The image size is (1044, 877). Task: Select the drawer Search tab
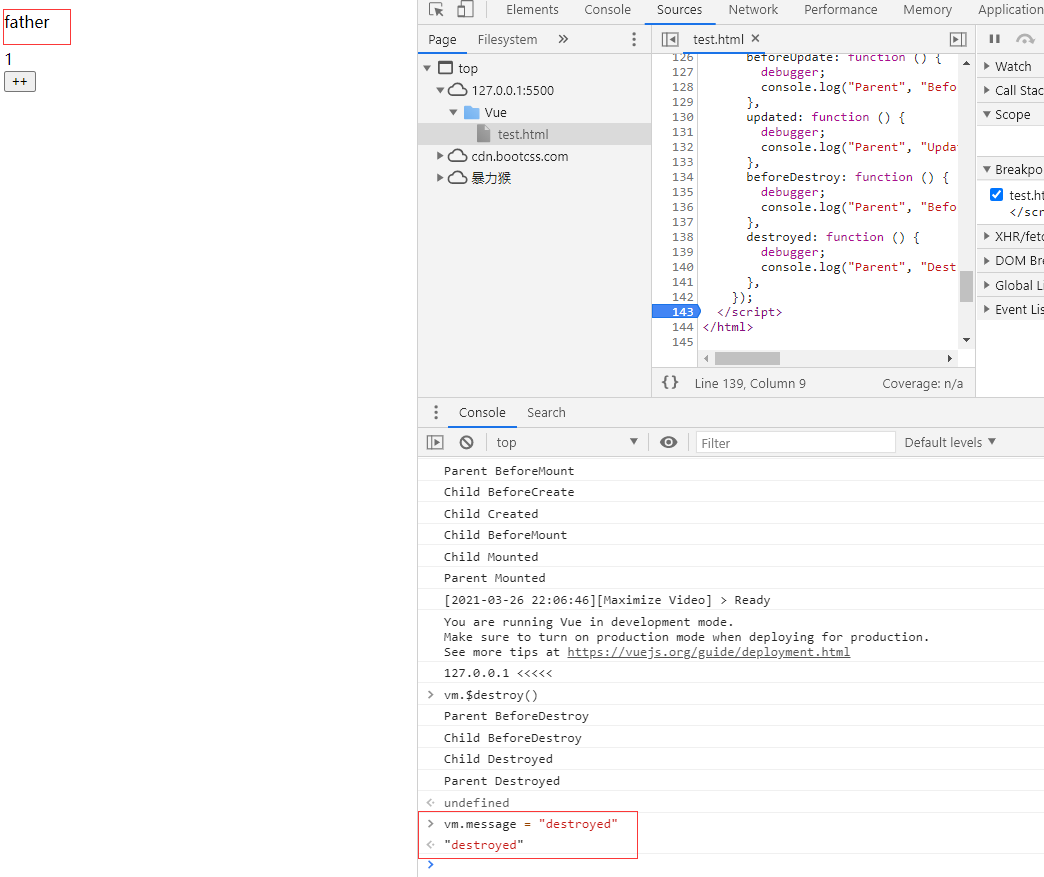pos(546,412)
